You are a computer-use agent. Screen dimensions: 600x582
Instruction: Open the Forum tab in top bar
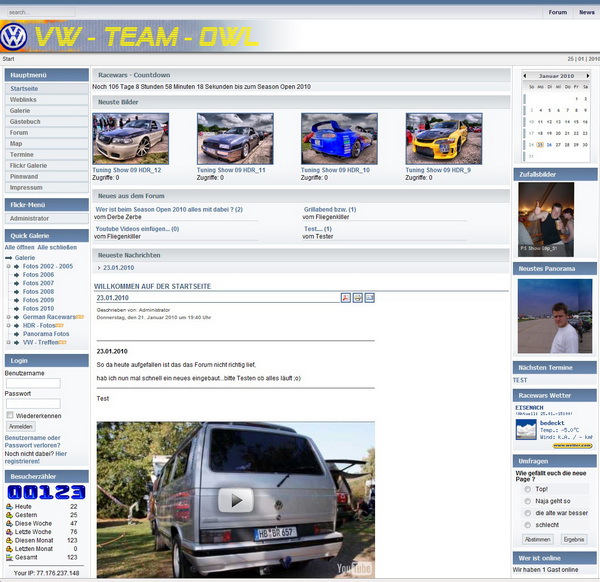[557, 13]
